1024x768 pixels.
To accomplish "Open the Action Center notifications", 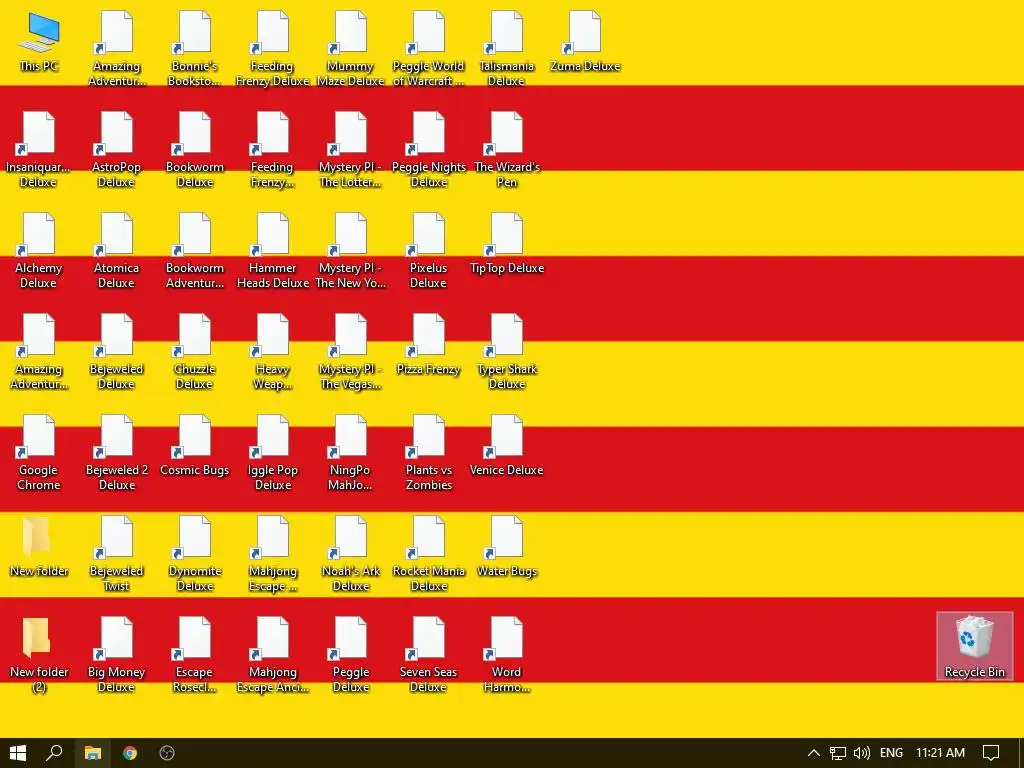I will (991, 753).
